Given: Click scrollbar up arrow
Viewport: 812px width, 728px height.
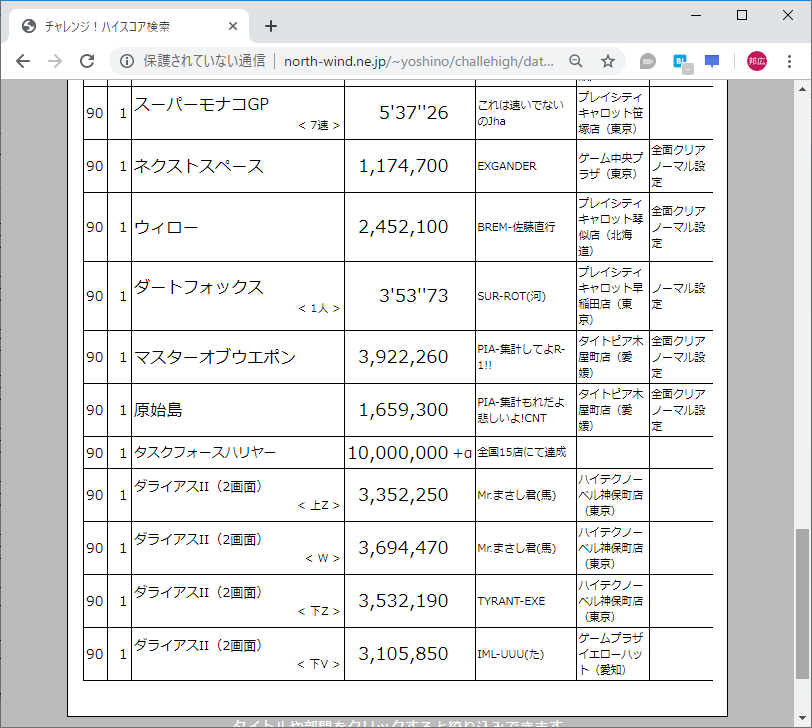Looking at the screenshot, I should coord(802,89).
